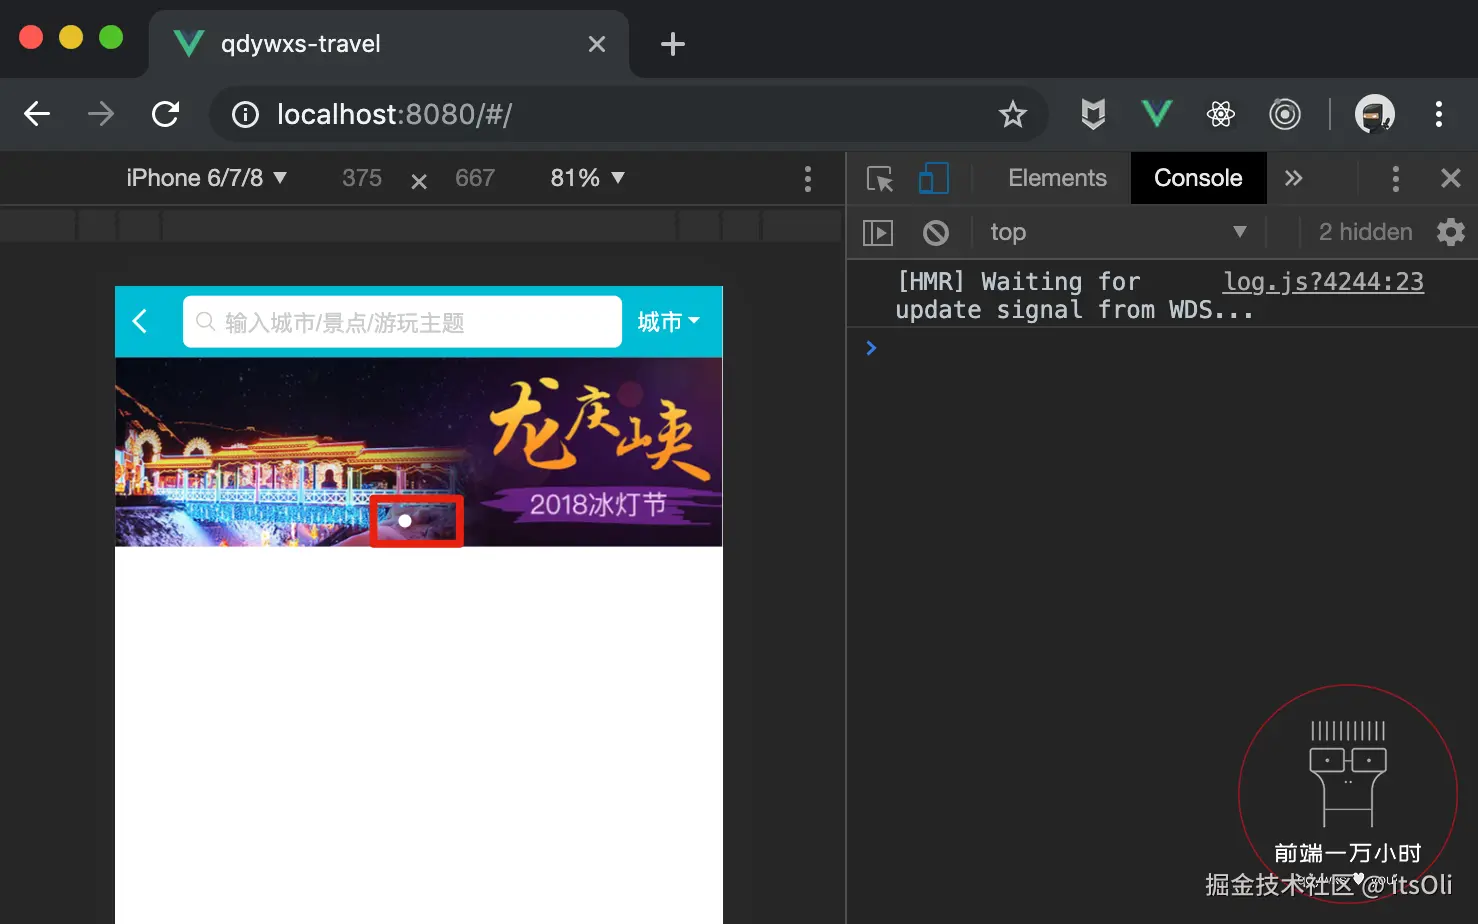Open console settings gear
1478x924 pixels.
tap(1451, 232)
